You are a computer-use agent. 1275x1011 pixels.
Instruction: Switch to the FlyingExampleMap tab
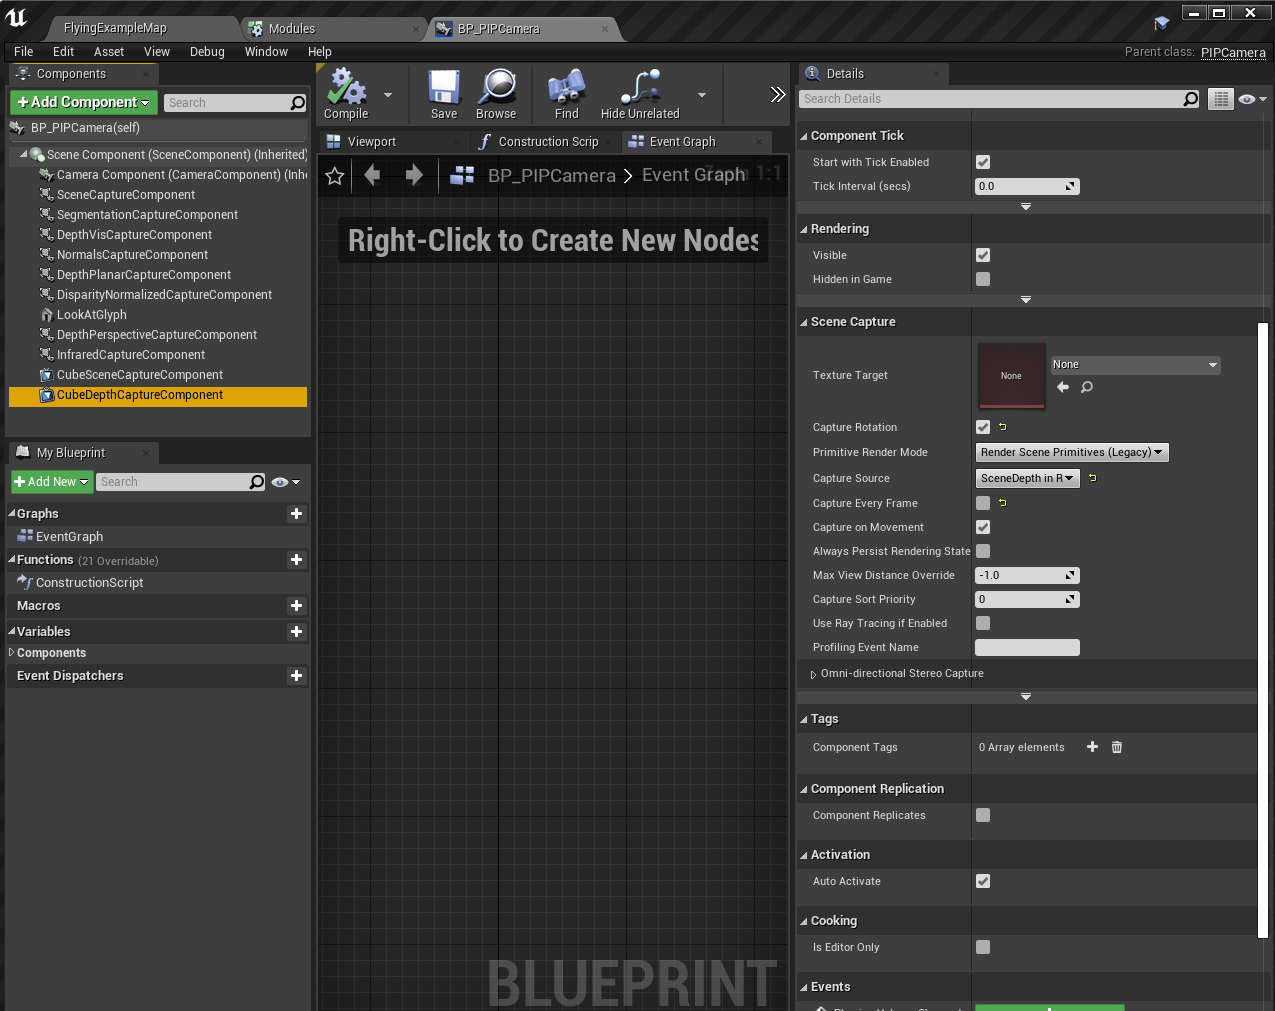(115, 28)
